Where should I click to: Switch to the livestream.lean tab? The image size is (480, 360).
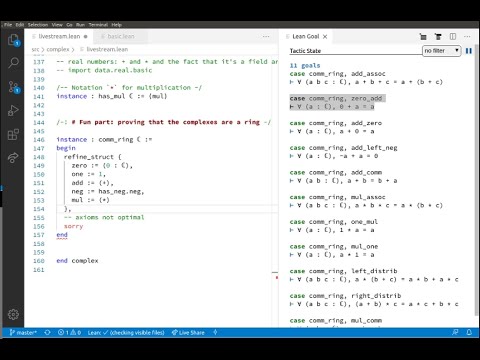59,36
